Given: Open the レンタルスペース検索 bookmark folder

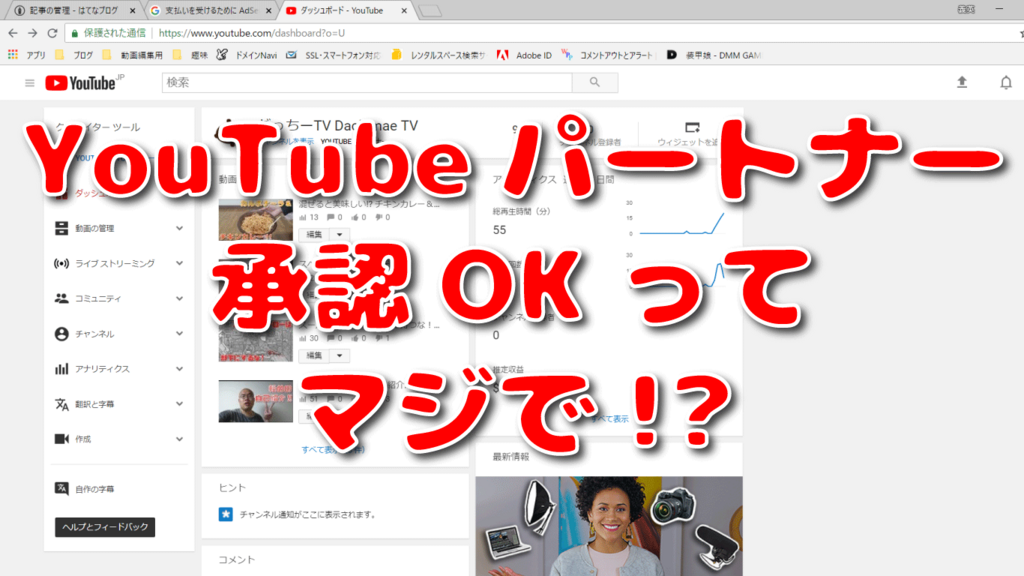Looking at the screenshot, I should click(x=438, y=56).
